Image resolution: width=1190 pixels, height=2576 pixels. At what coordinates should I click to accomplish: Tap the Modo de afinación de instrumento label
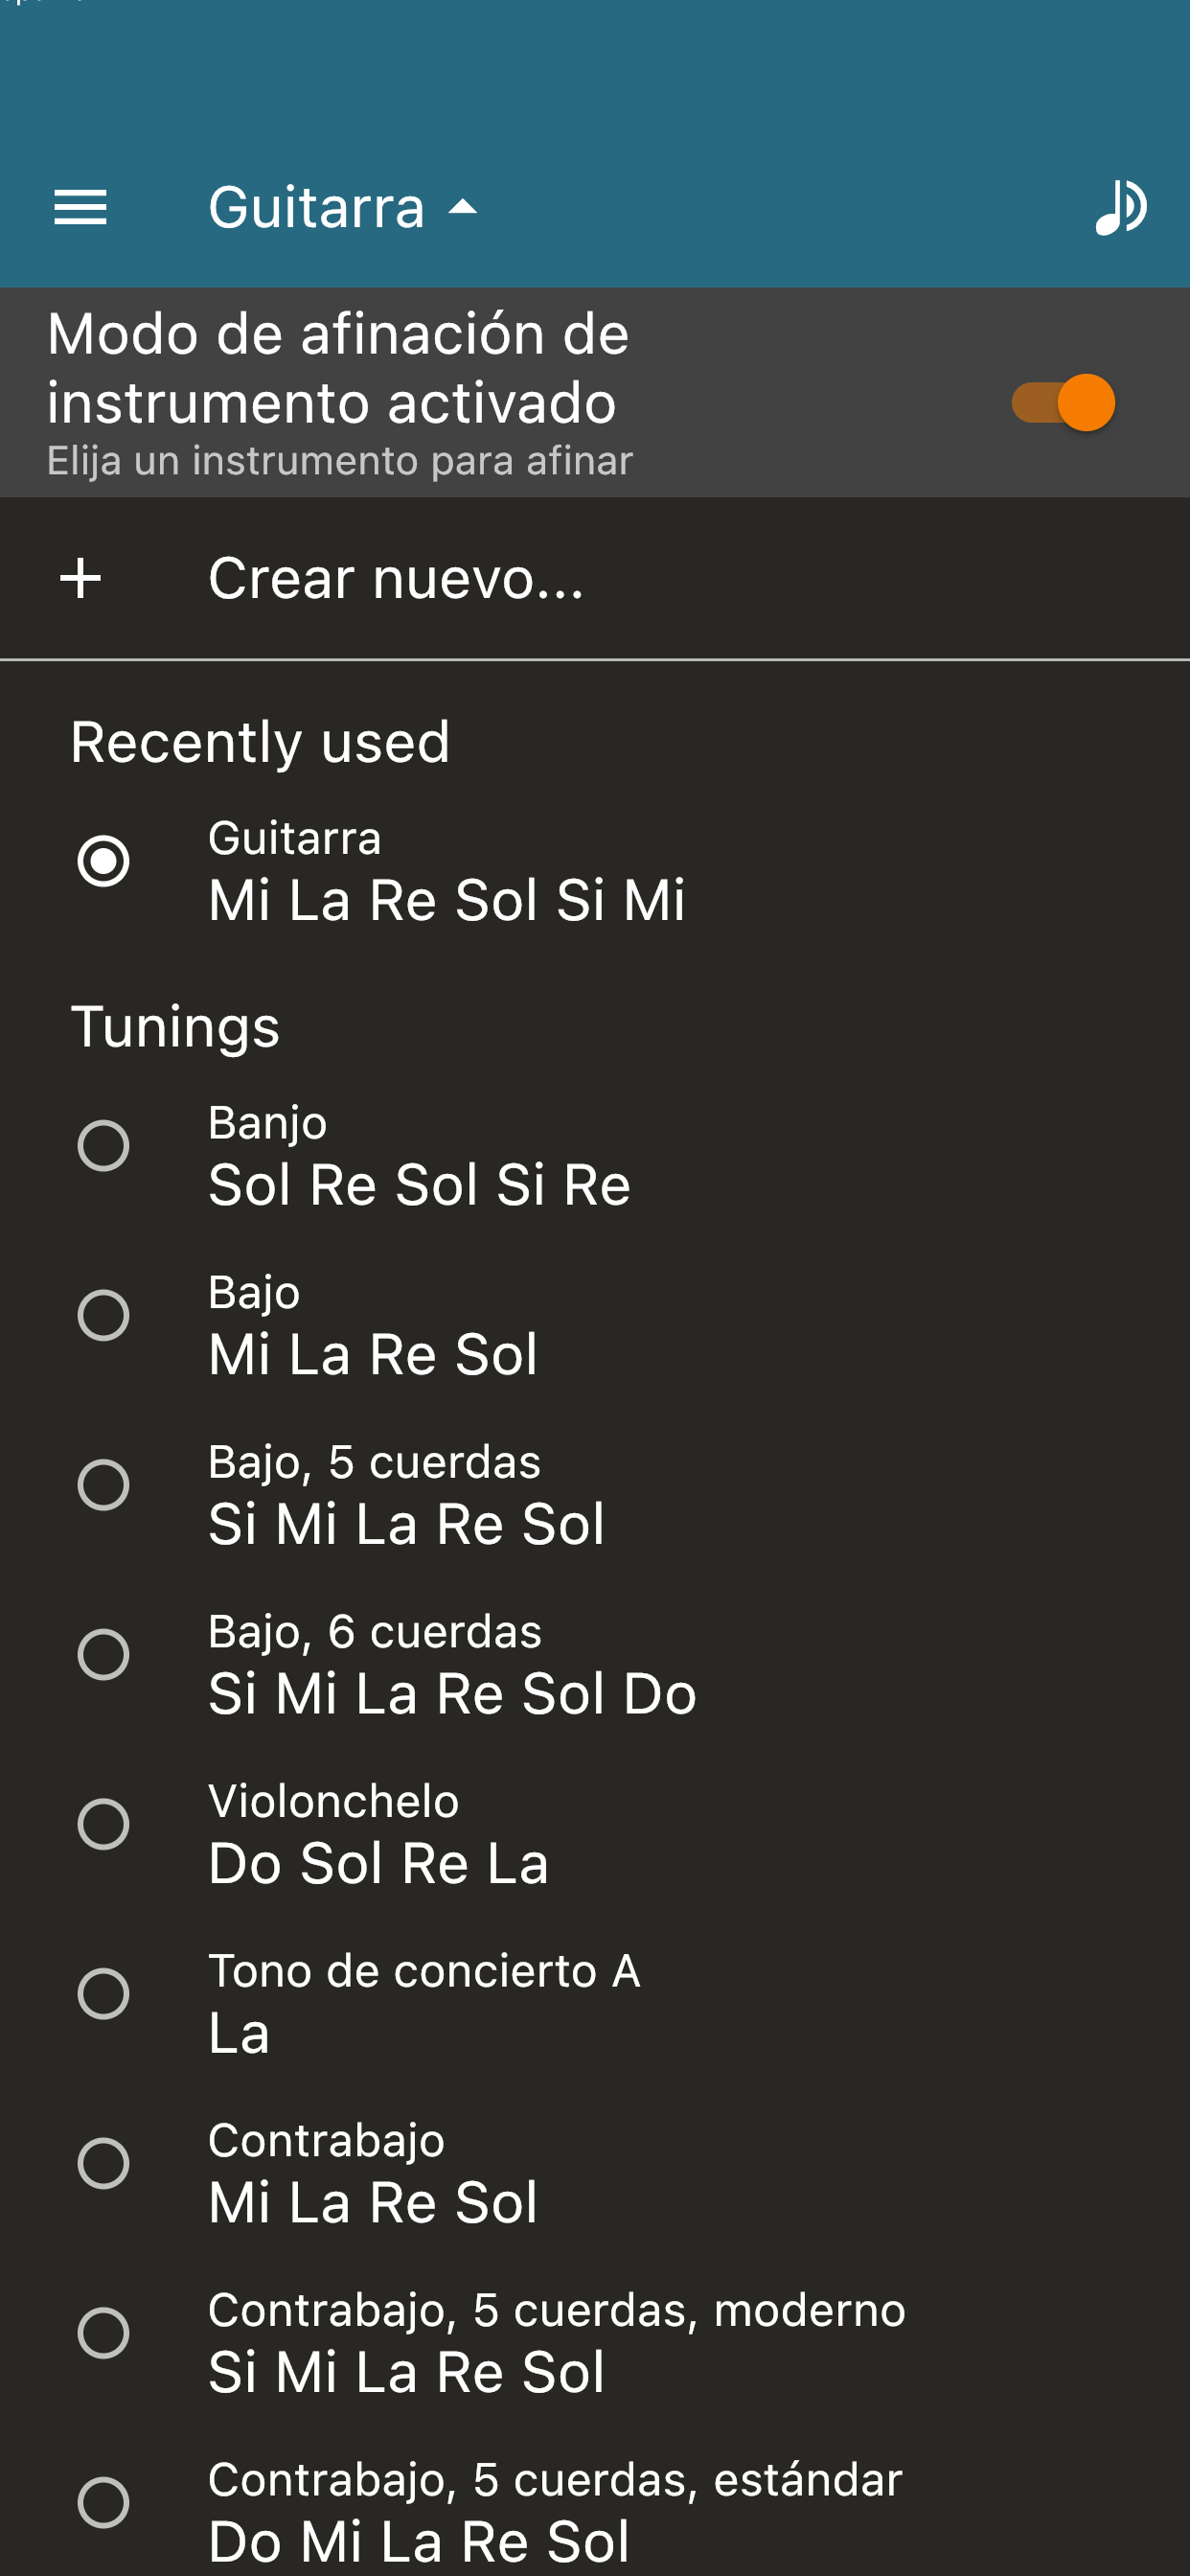click(x=338, y=368)
